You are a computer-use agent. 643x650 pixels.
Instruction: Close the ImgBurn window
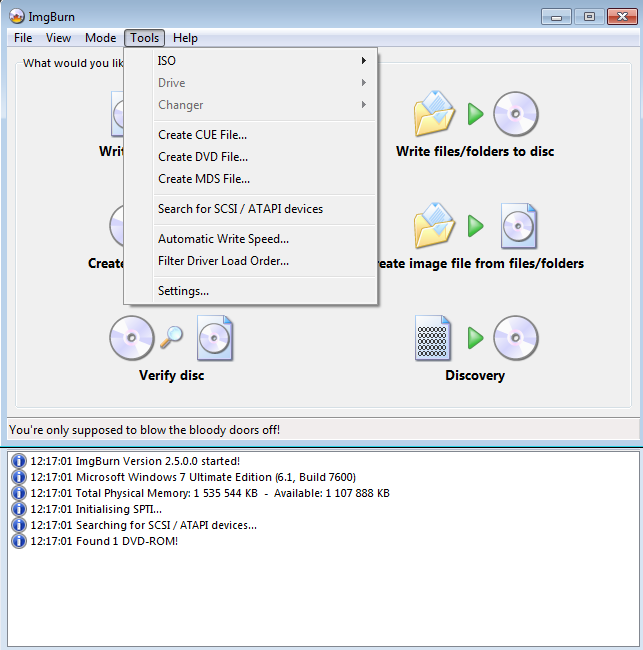coord(622,17)
